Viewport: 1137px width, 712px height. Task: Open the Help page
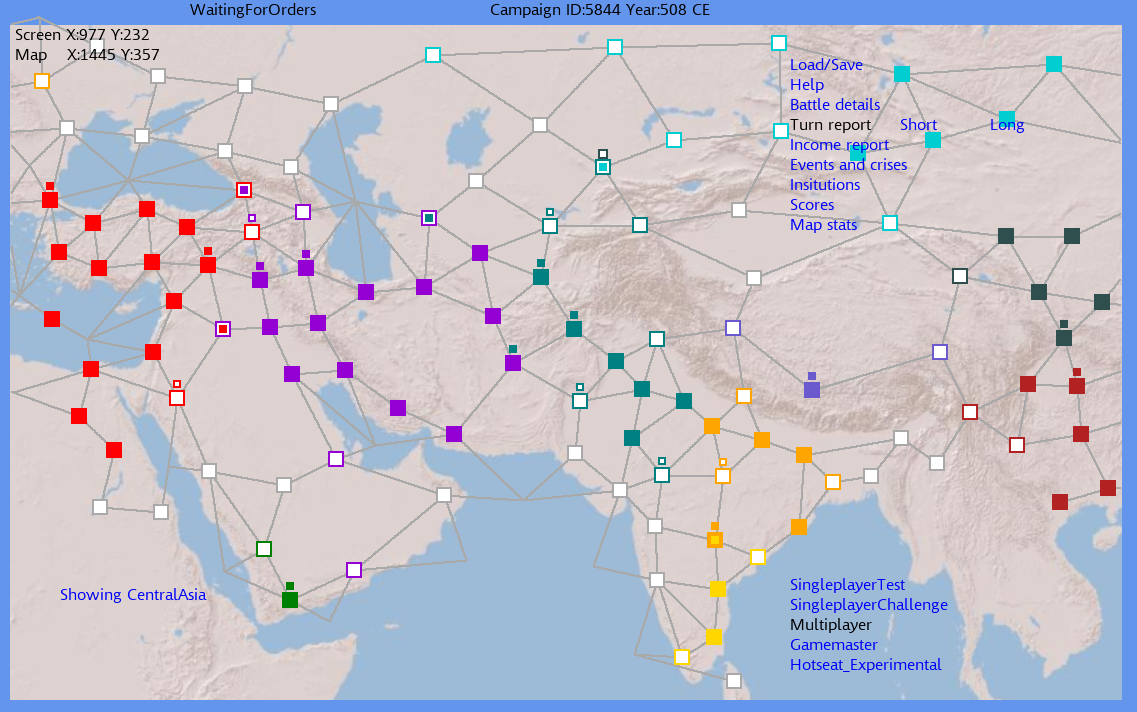click(807, 85)
